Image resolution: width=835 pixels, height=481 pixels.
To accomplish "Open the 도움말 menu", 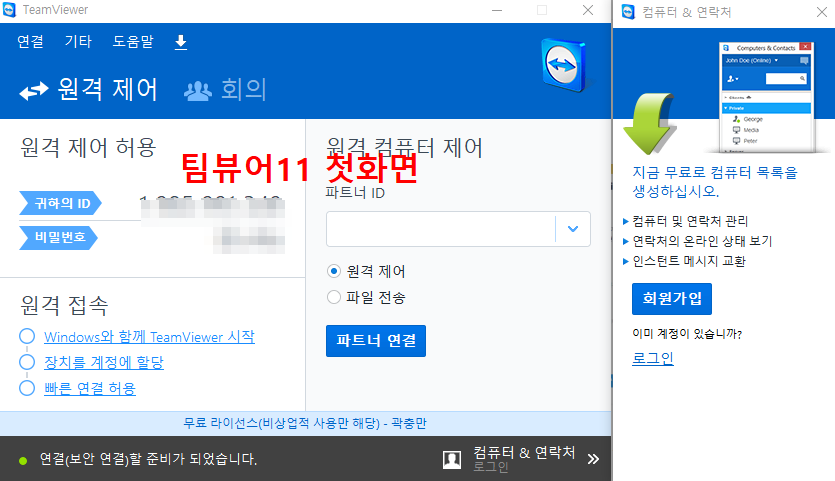I will point(133,42).
